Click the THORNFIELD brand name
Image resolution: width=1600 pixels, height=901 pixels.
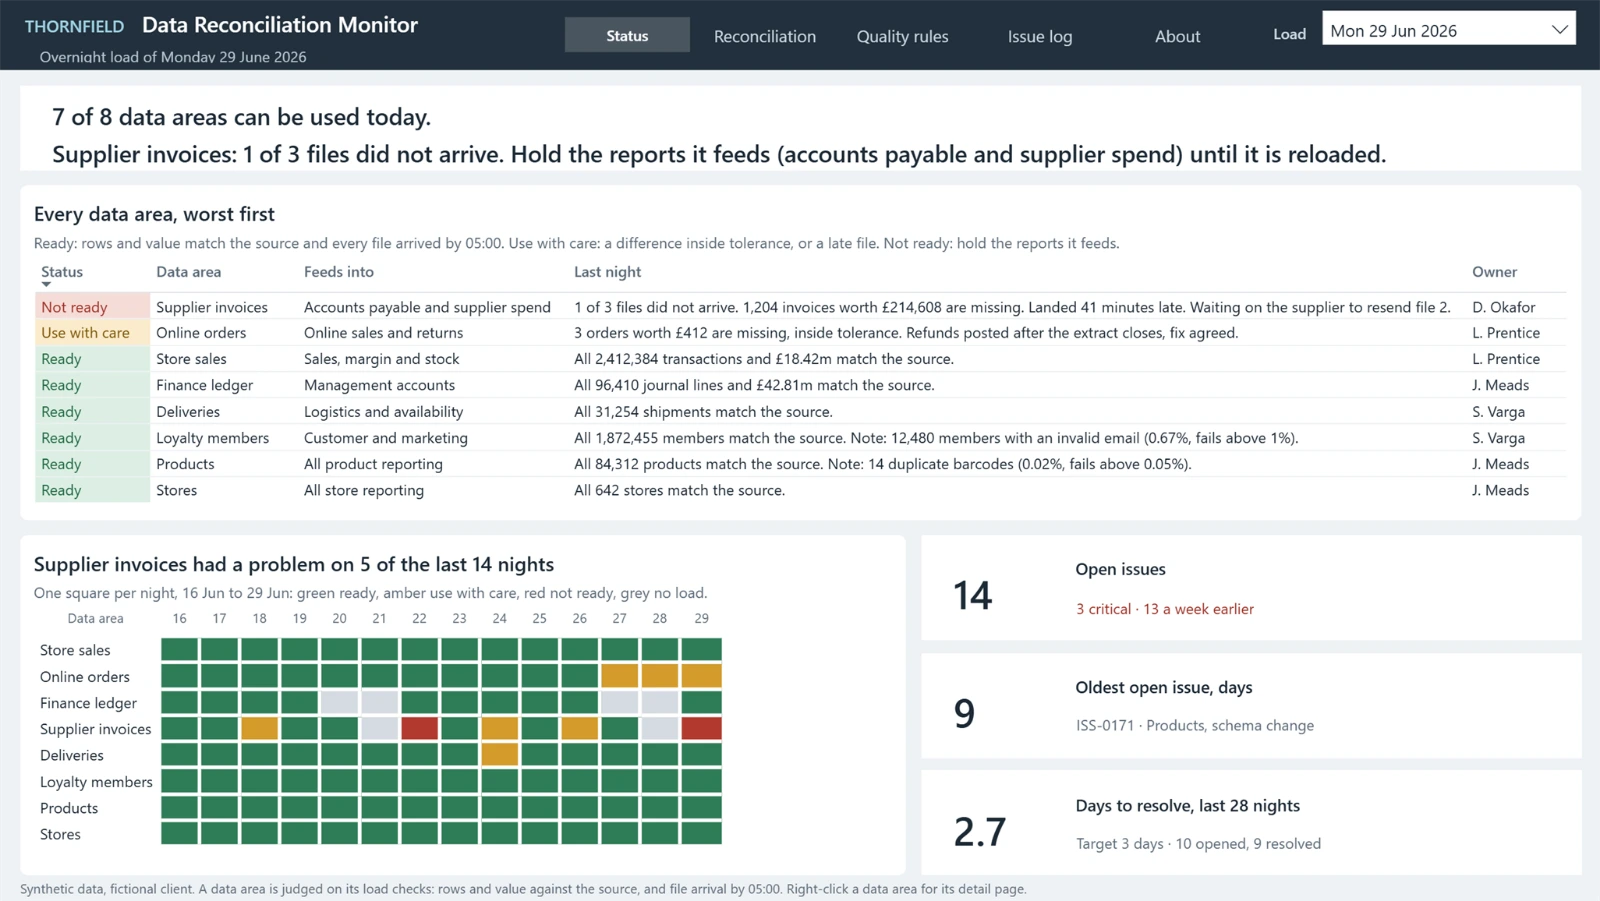(74, 26)
